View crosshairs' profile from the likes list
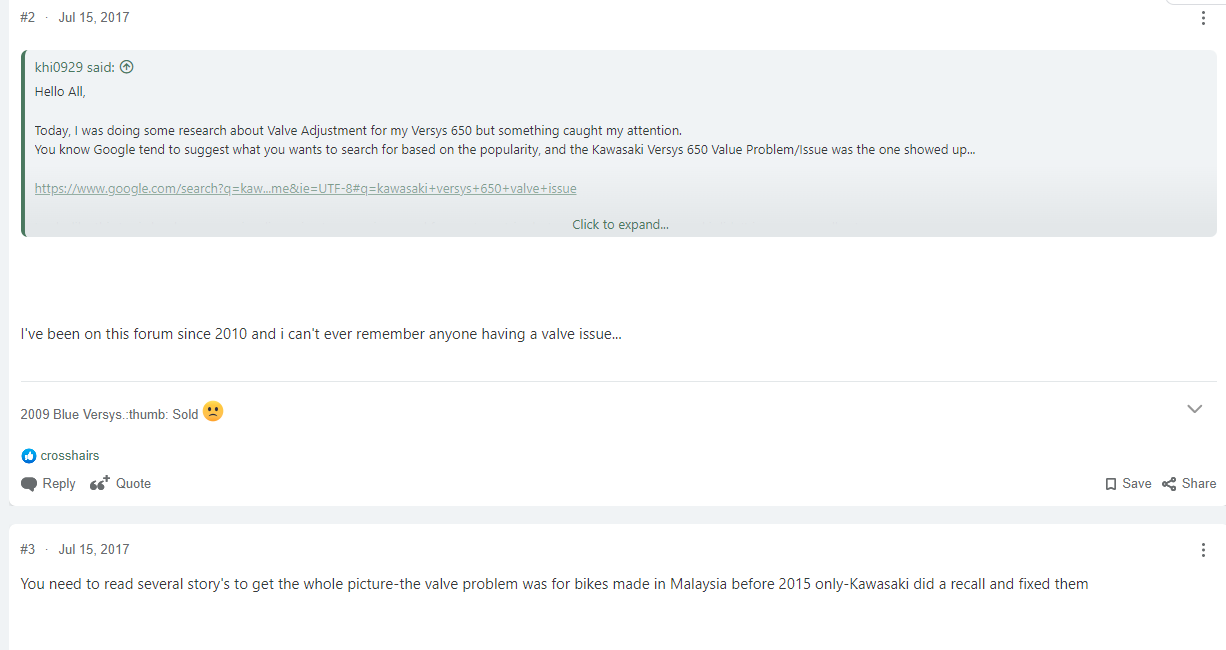 click(x=70, y=456)
